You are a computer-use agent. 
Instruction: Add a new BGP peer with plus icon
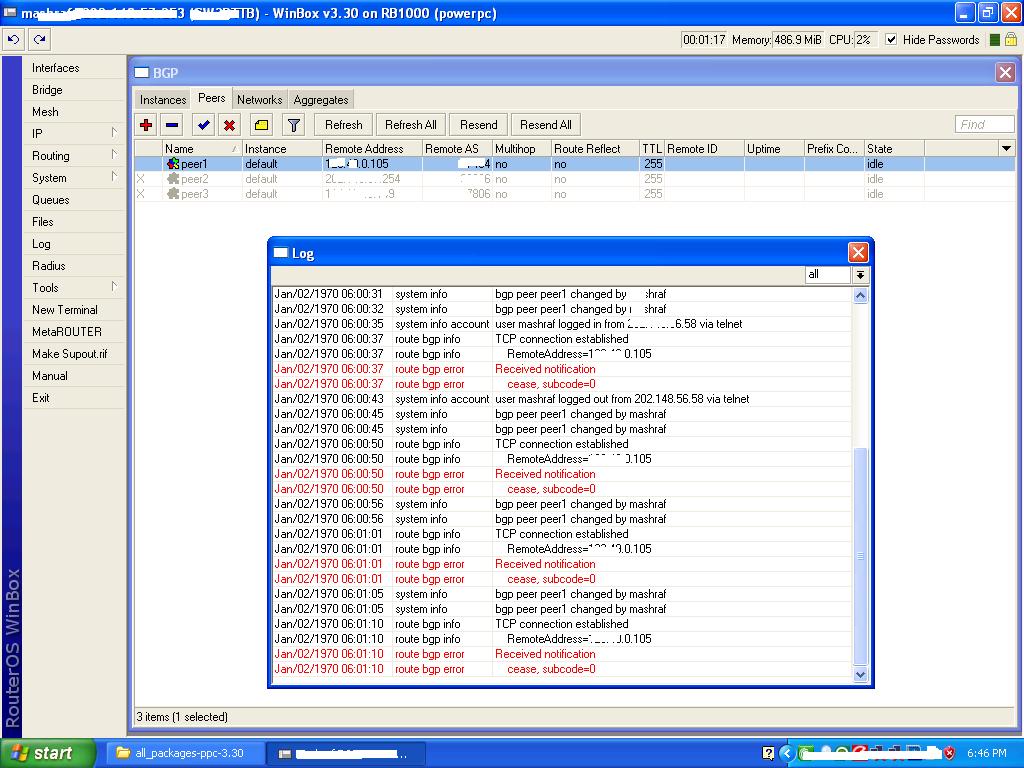click(146, 125)
